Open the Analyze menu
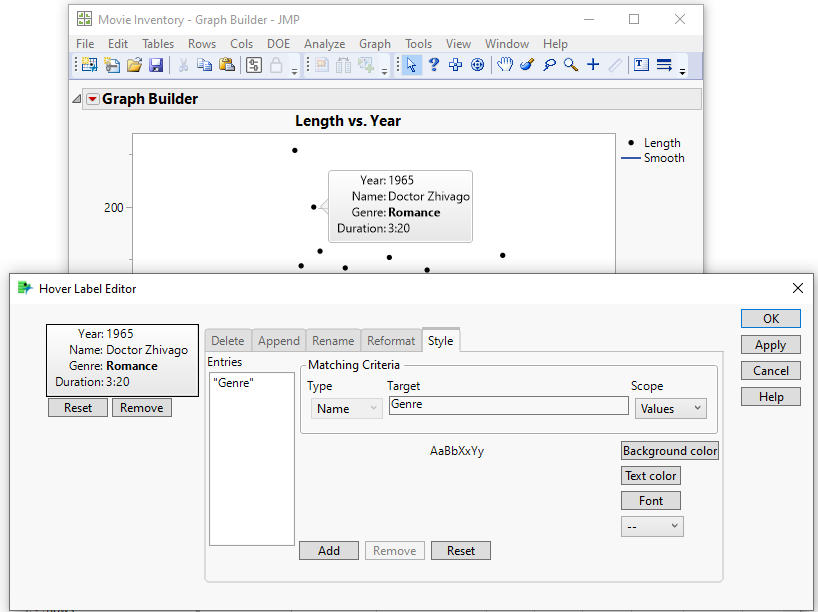Screen dimensions: 818x612 [x=324, y=44]
